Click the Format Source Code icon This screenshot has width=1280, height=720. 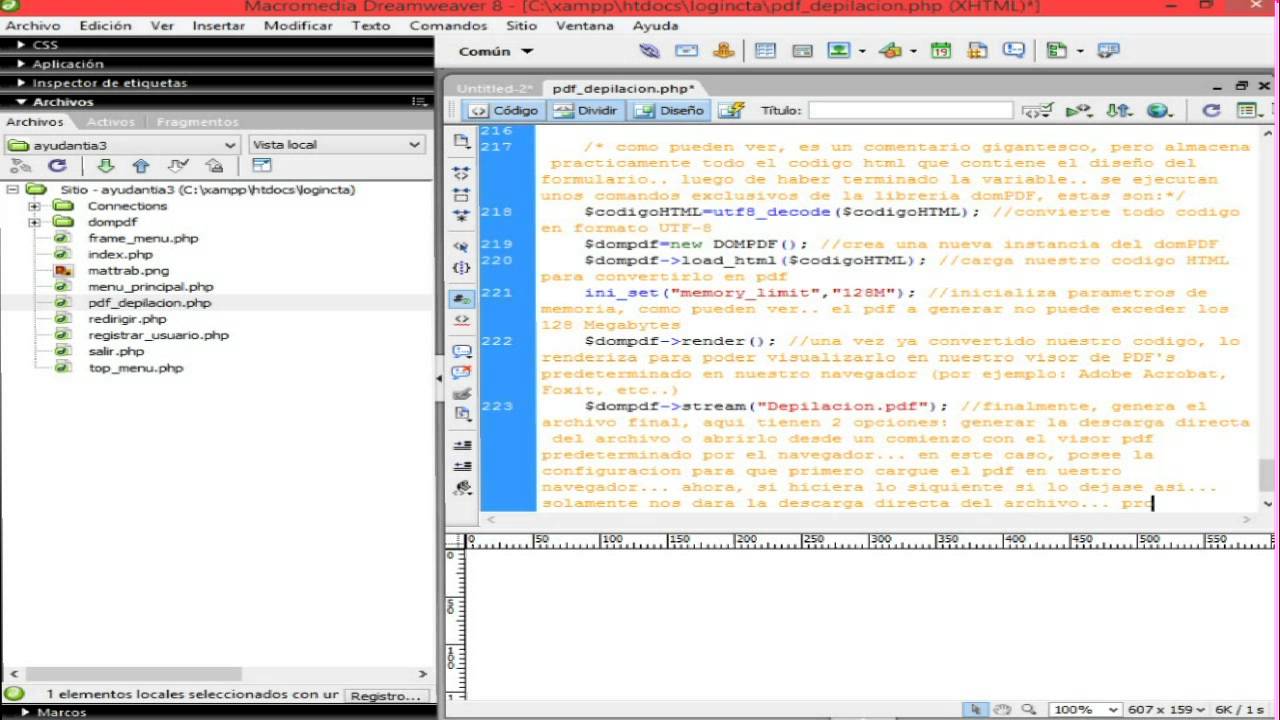461,488
